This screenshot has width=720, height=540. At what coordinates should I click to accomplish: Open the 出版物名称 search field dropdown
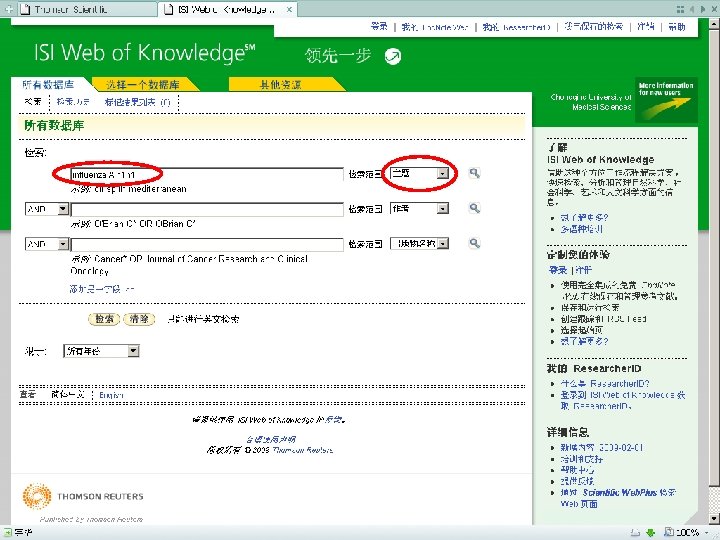coord(443,243)
